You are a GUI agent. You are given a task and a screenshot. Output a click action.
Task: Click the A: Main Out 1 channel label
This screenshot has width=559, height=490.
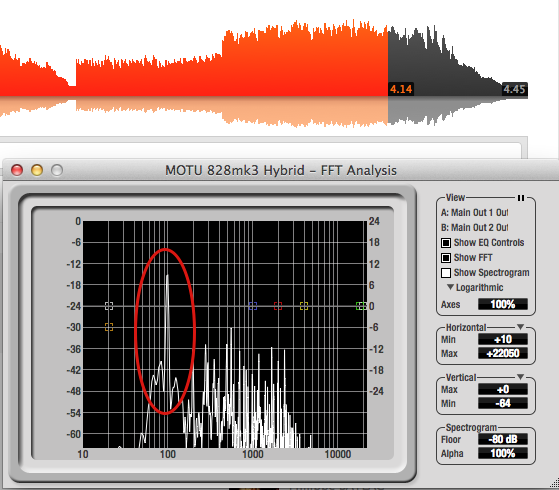475,213
